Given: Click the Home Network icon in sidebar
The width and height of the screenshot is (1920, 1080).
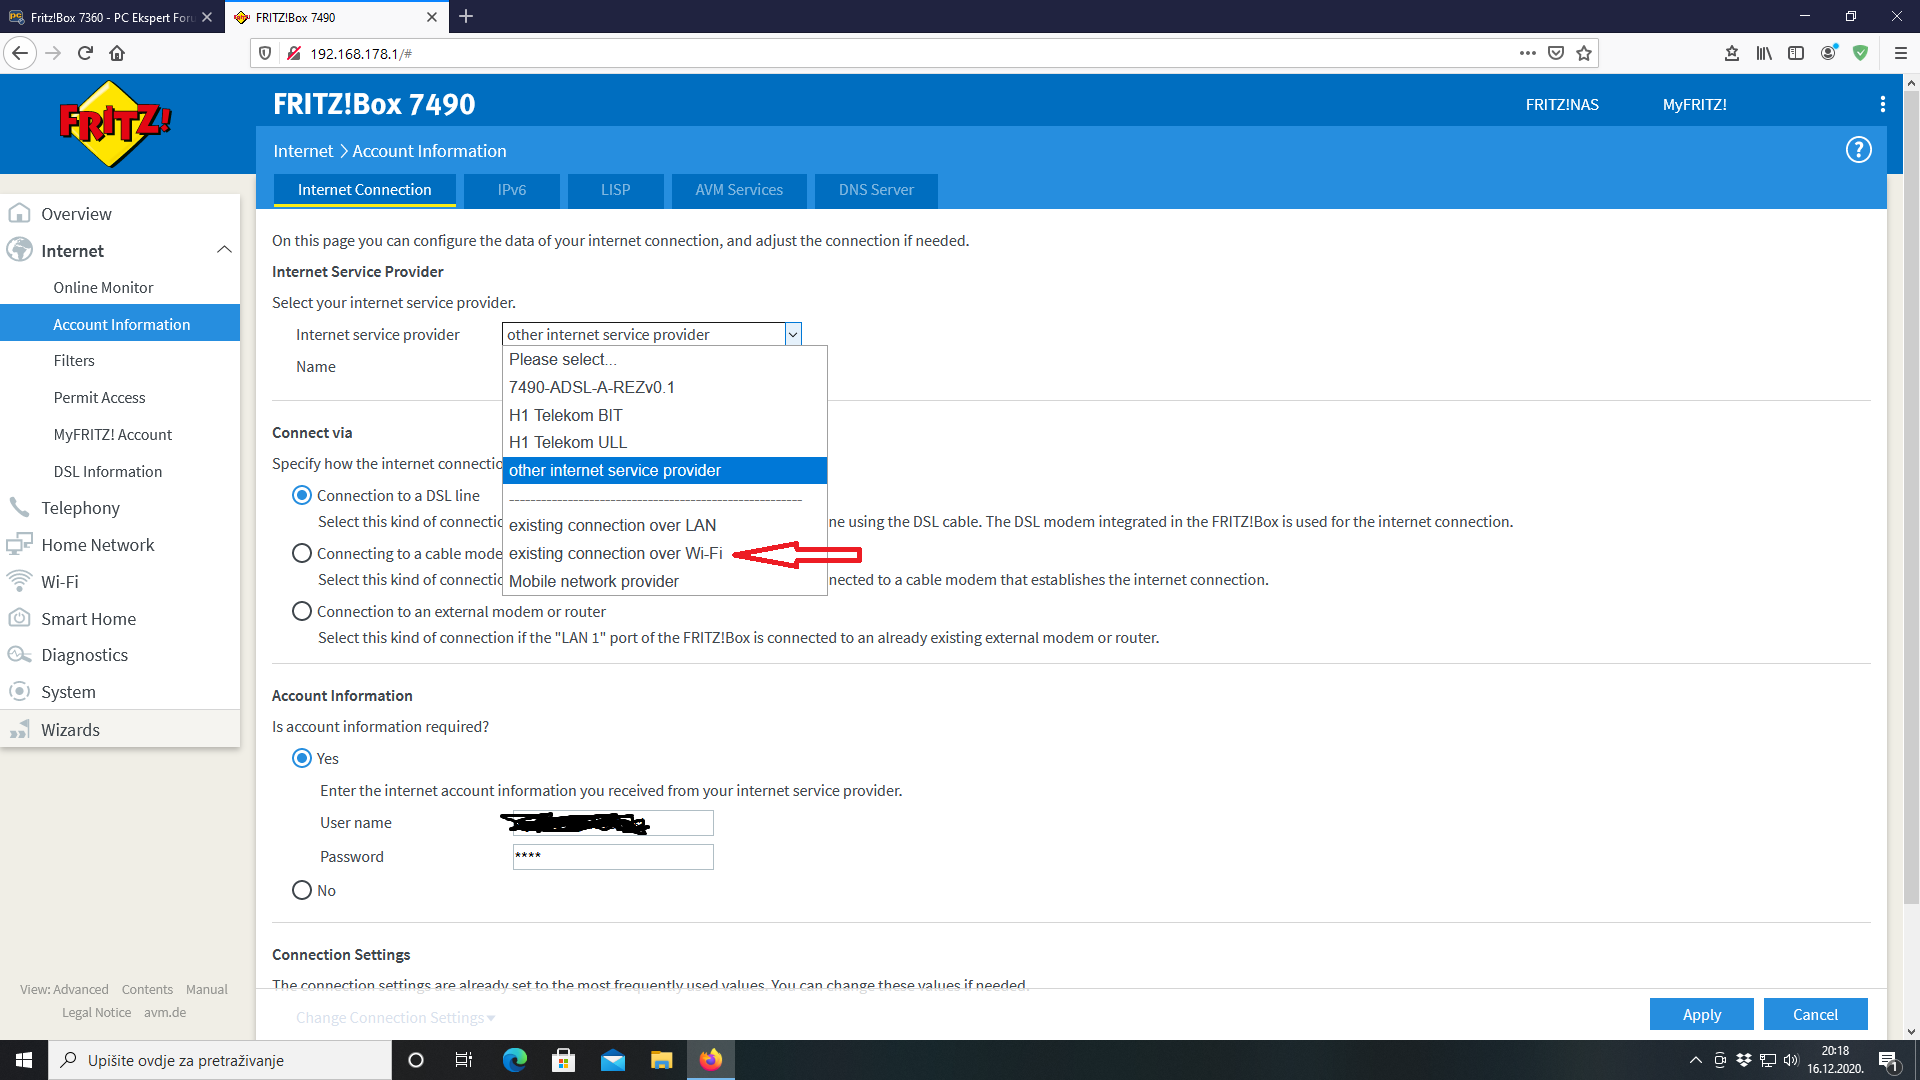Looking at the screenshot, I should 19,544.
